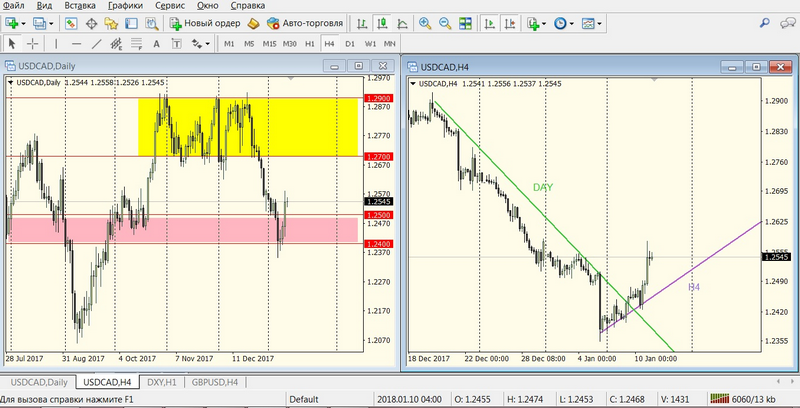
Task: Tile chart windows with the grid icon
Action: 465,23
